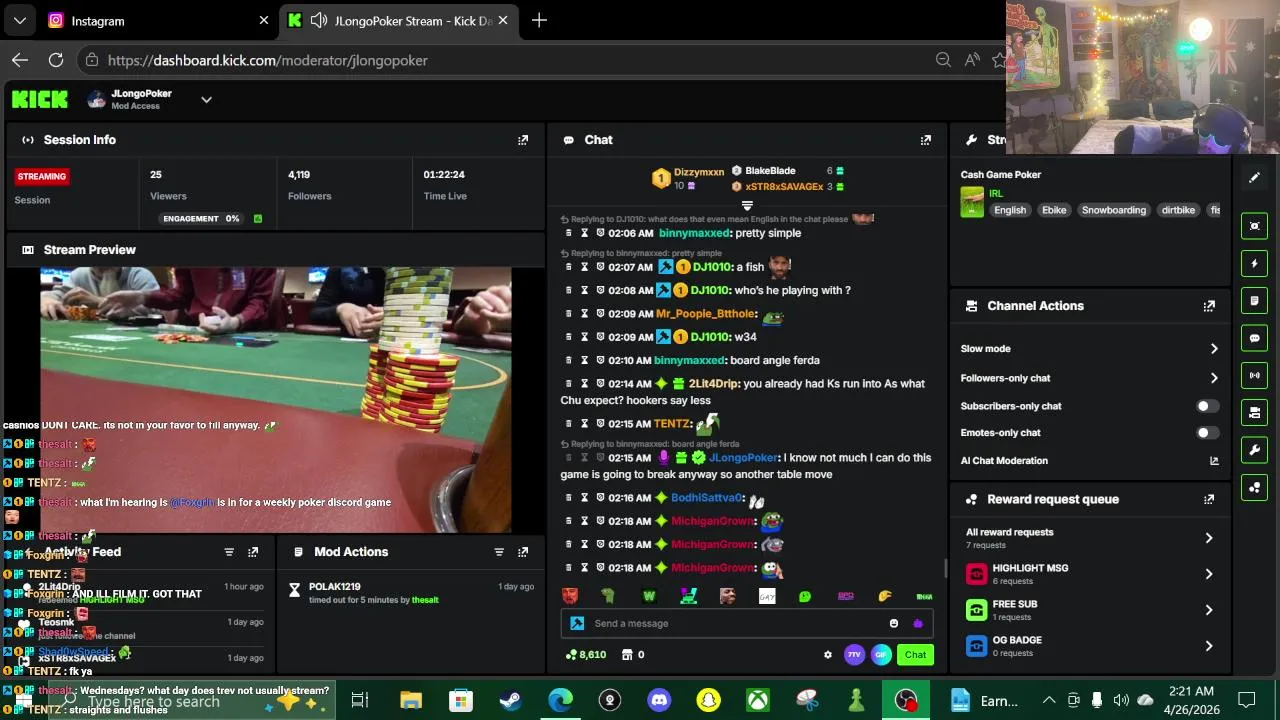The image size is (1280, 720).
Task: Expand Slow mode options
Action: [x=1214, y=349]
